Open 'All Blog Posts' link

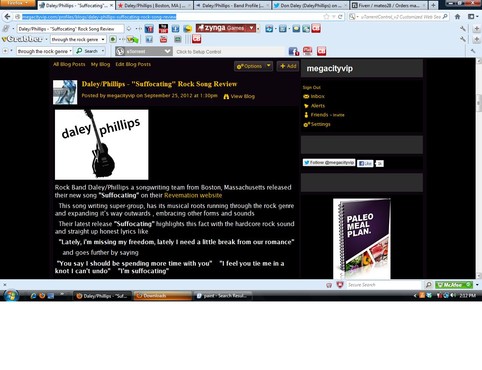click(69, 64)
